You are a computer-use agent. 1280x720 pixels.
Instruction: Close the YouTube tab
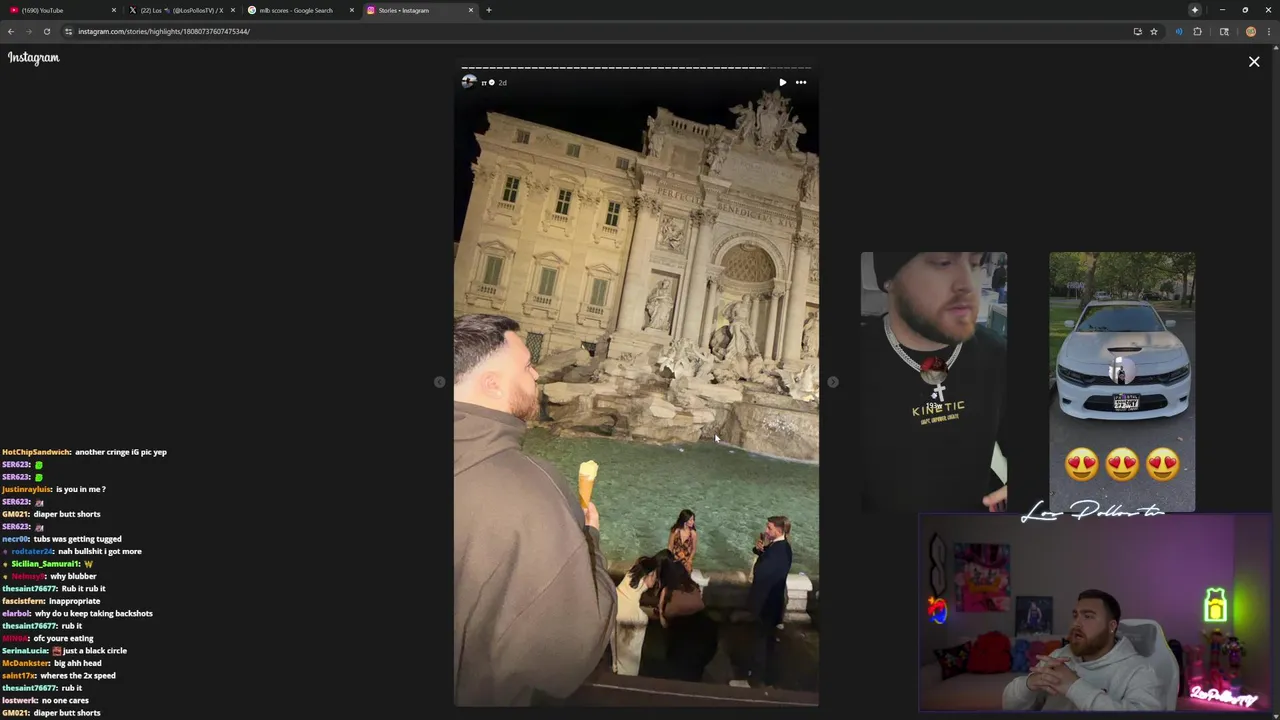[x=113, y=10]
